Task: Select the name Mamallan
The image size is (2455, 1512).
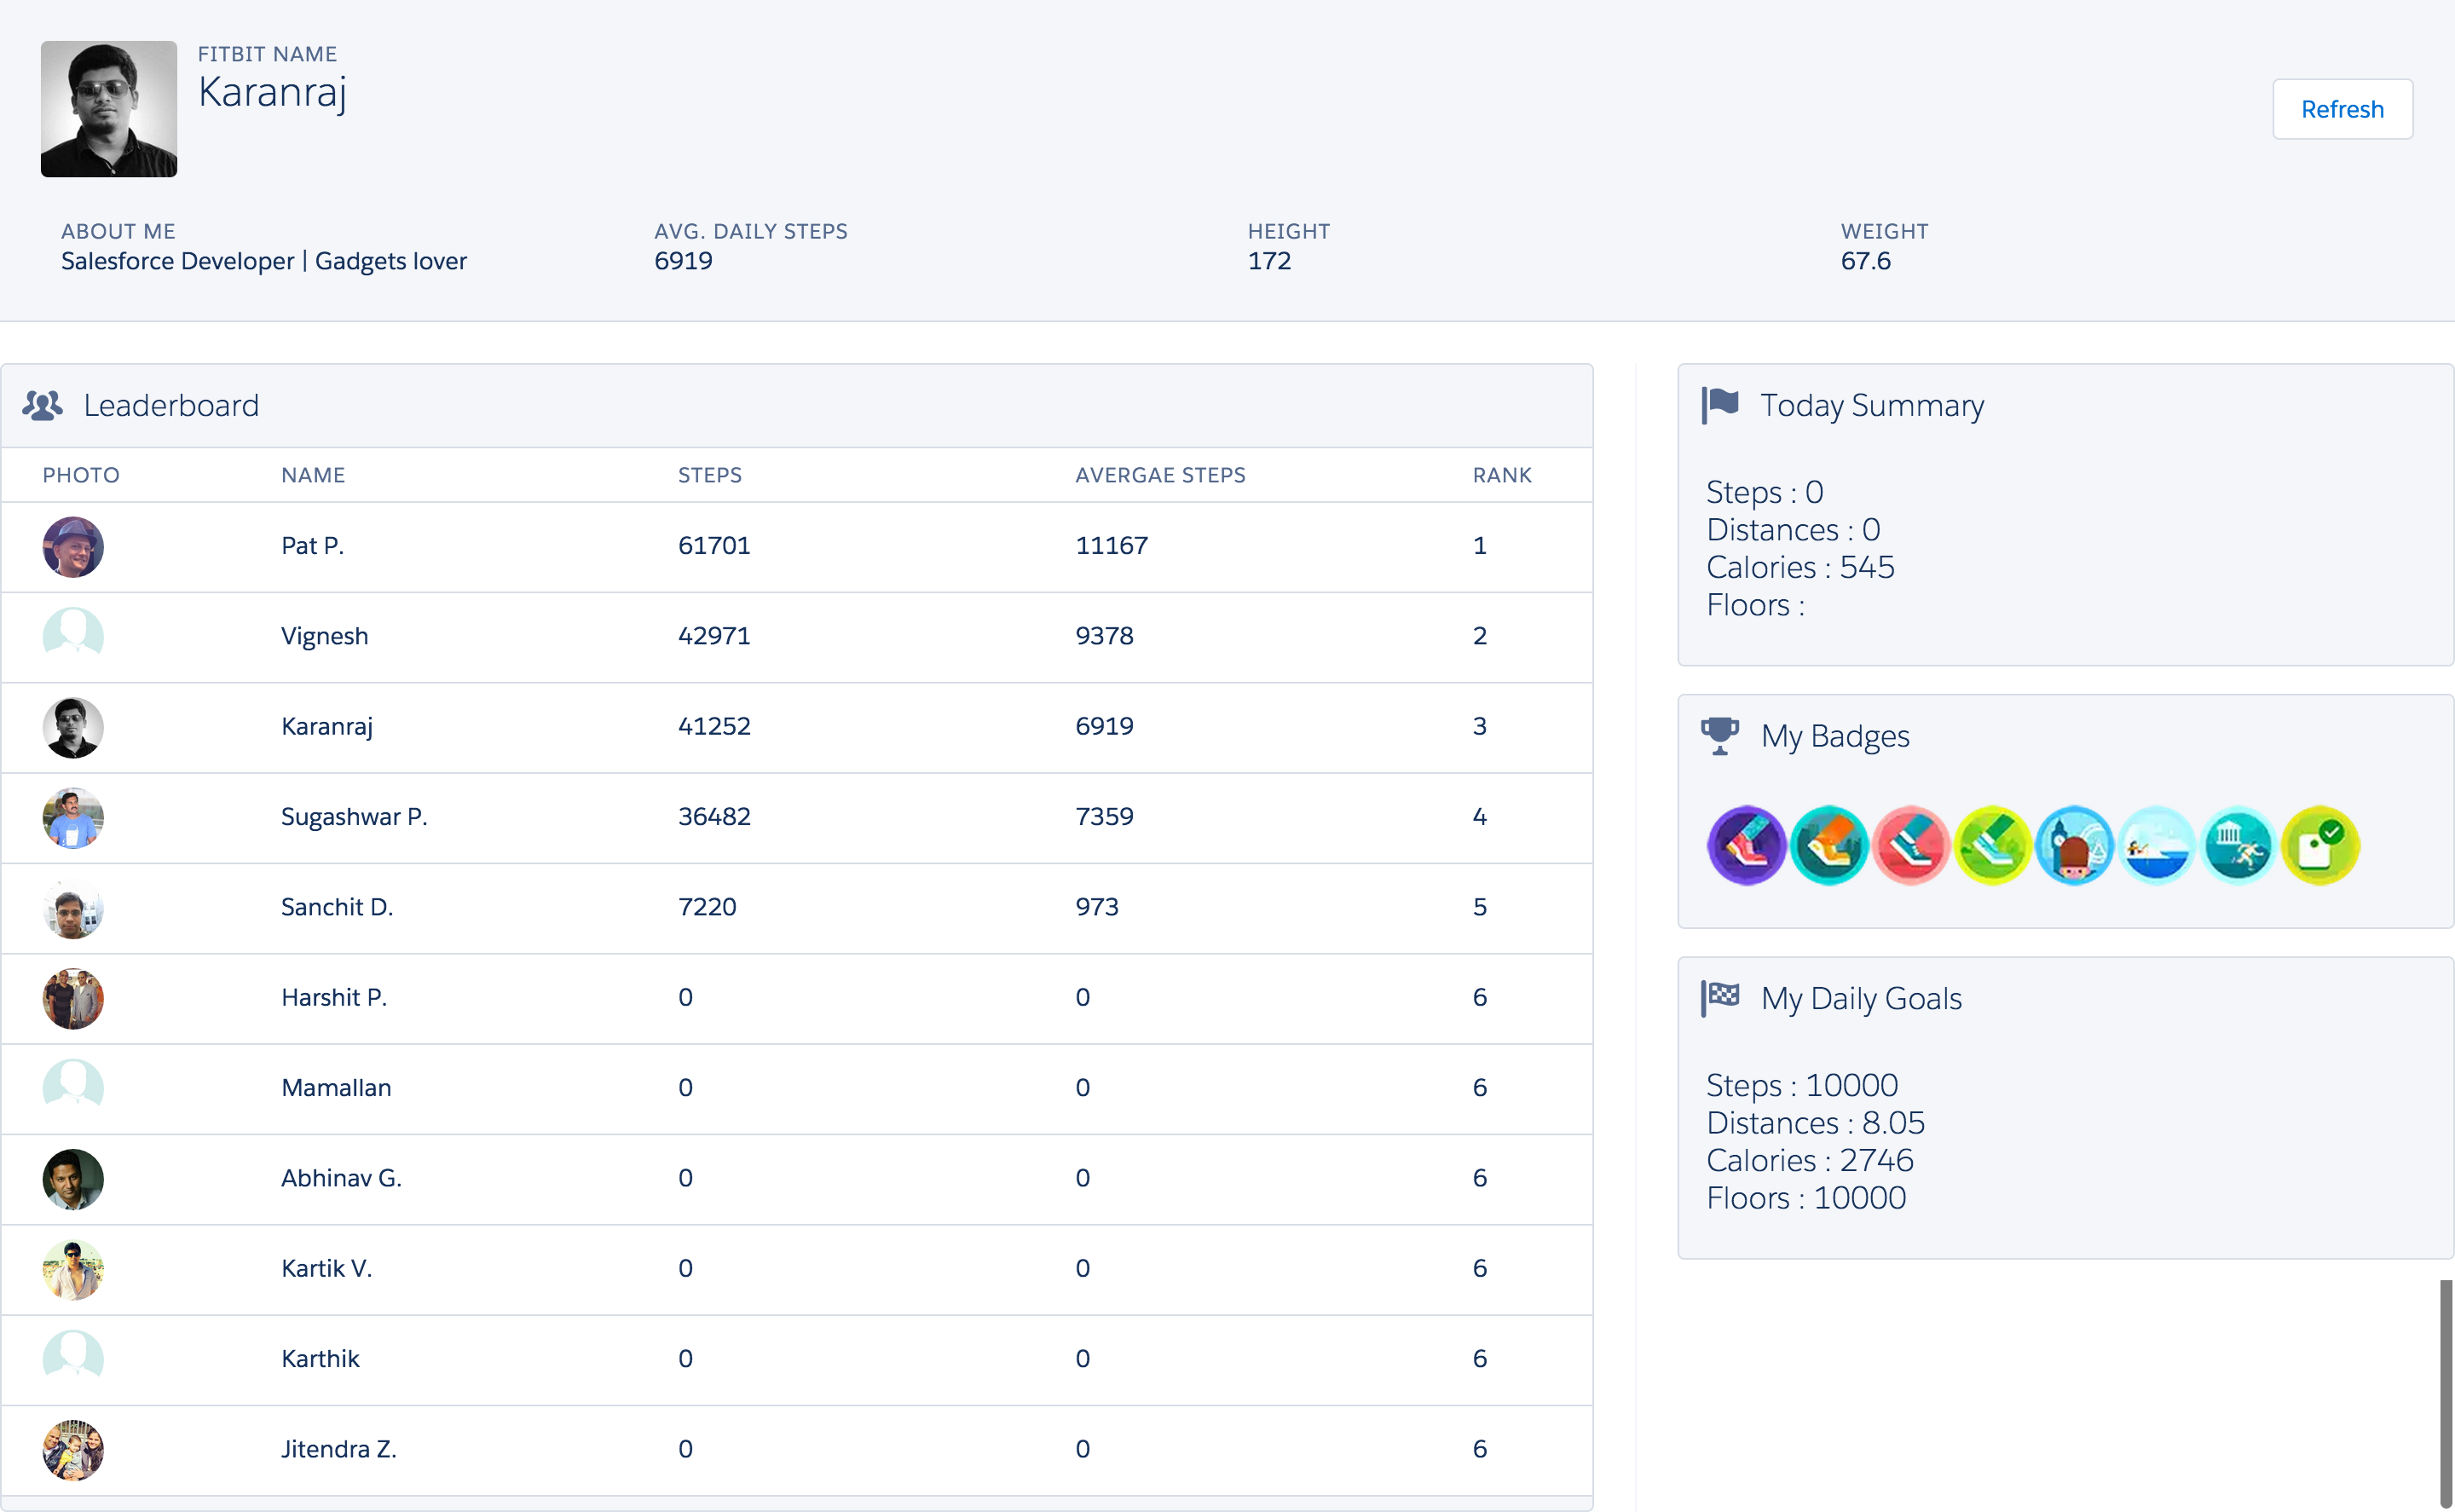Action: pos(336,1088)
